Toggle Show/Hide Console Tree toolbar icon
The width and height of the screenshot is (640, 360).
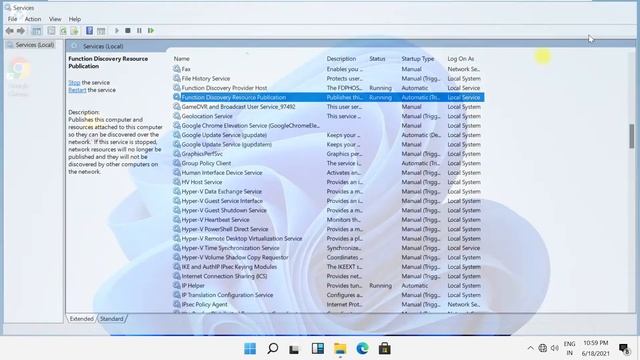[x=36, y=31]
